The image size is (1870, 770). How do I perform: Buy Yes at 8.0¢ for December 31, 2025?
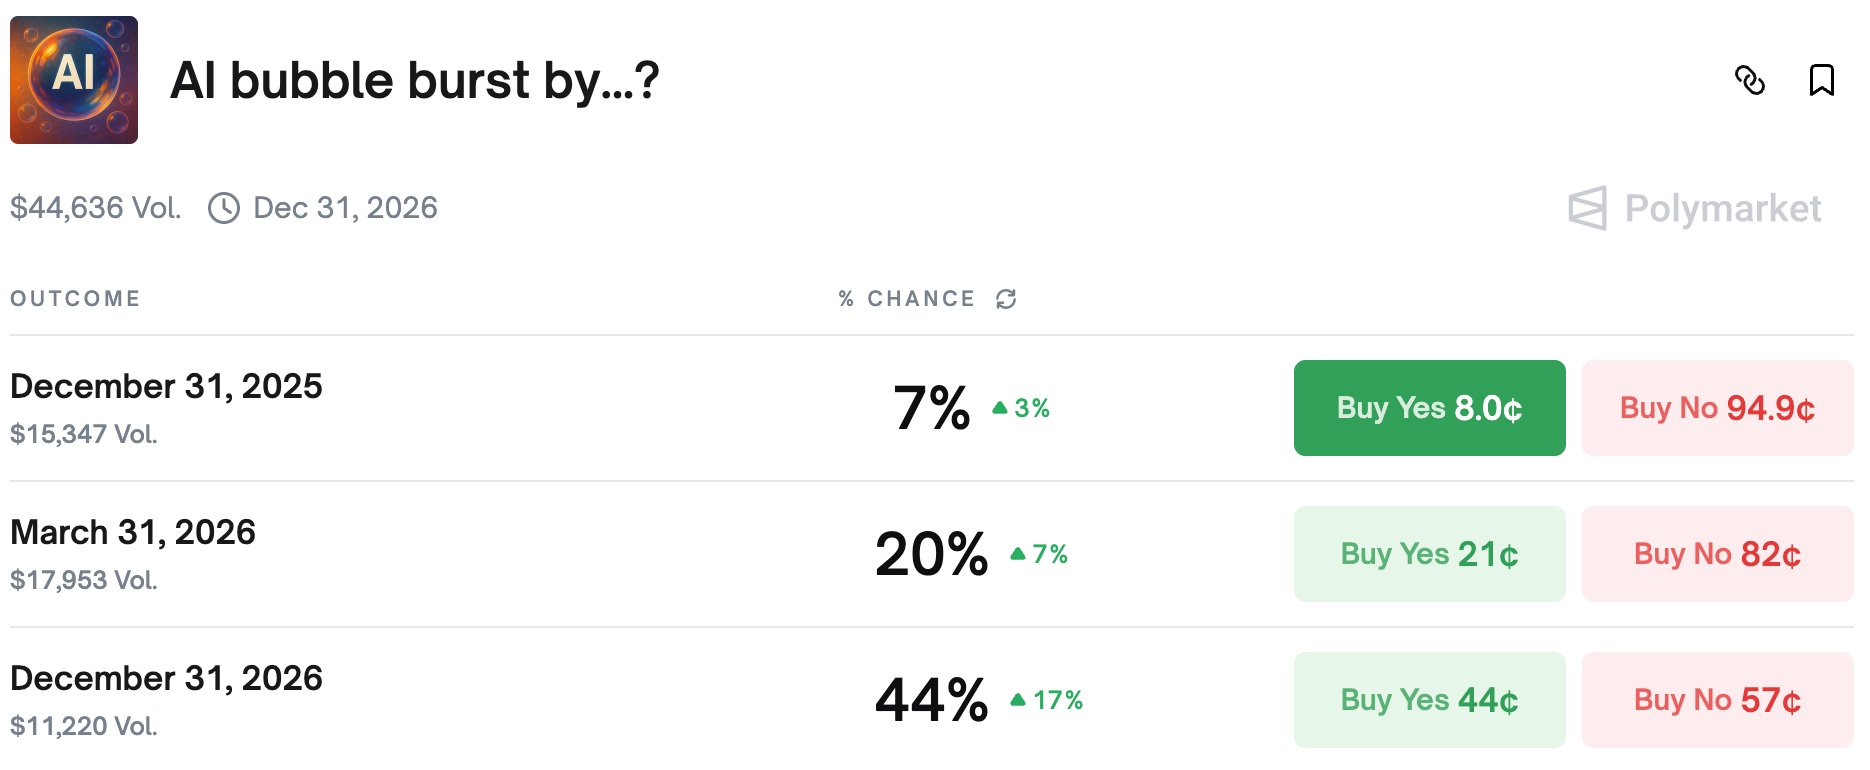click(x=1429, y=408)
